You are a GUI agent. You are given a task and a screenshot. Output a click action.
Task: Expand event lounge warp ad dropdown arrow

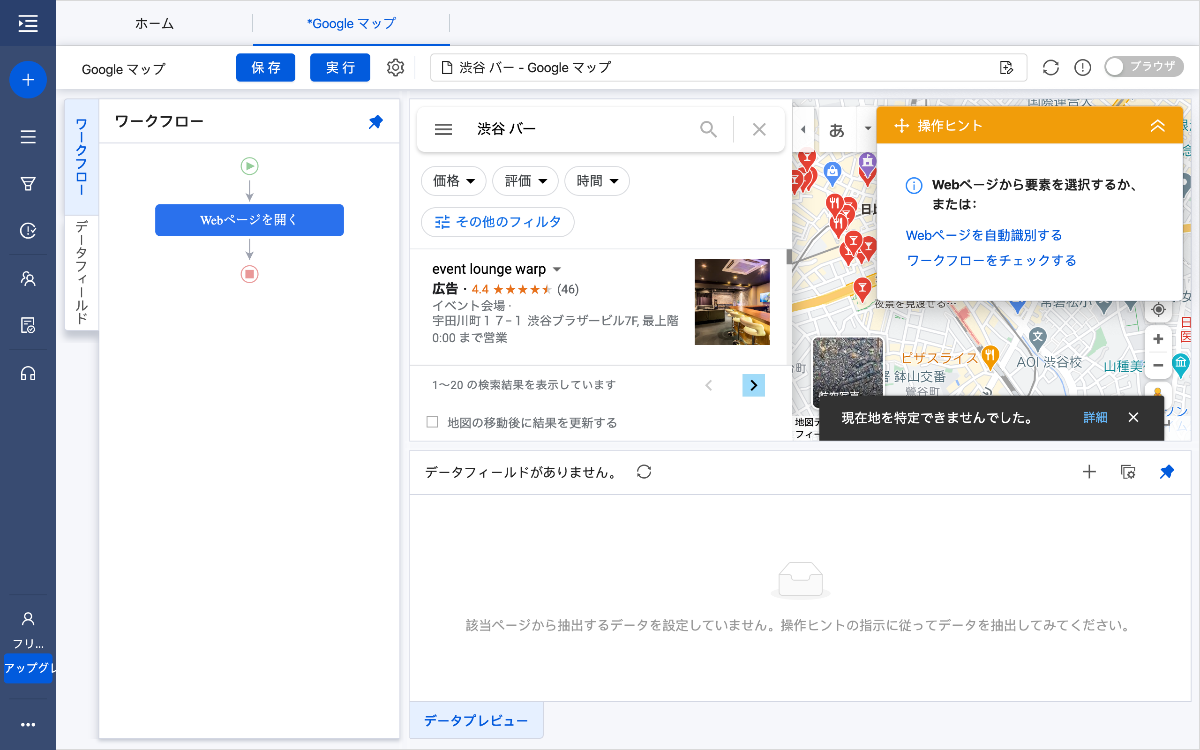point(557,270)
